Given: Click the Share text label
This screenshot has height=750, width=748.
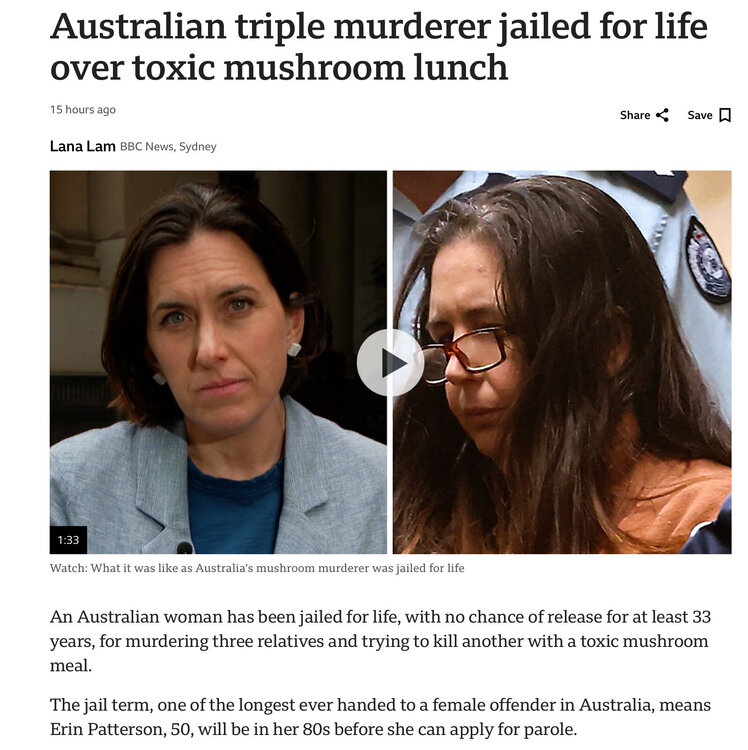Looking at the screenshot, I should coord(635,115).
